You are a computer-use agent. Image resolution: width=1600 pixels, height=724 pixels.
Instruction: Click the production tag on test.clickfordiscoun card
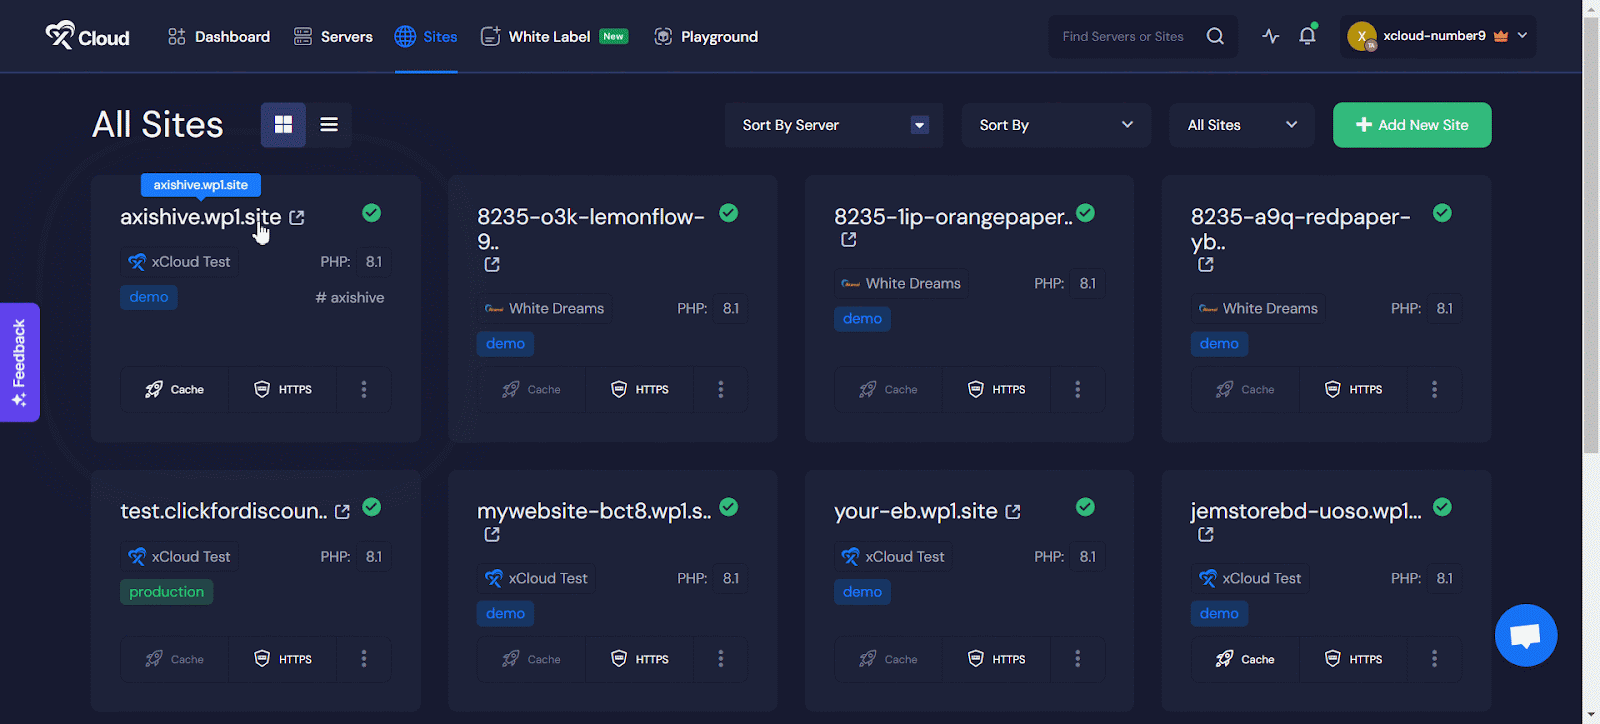coord(166,592)
